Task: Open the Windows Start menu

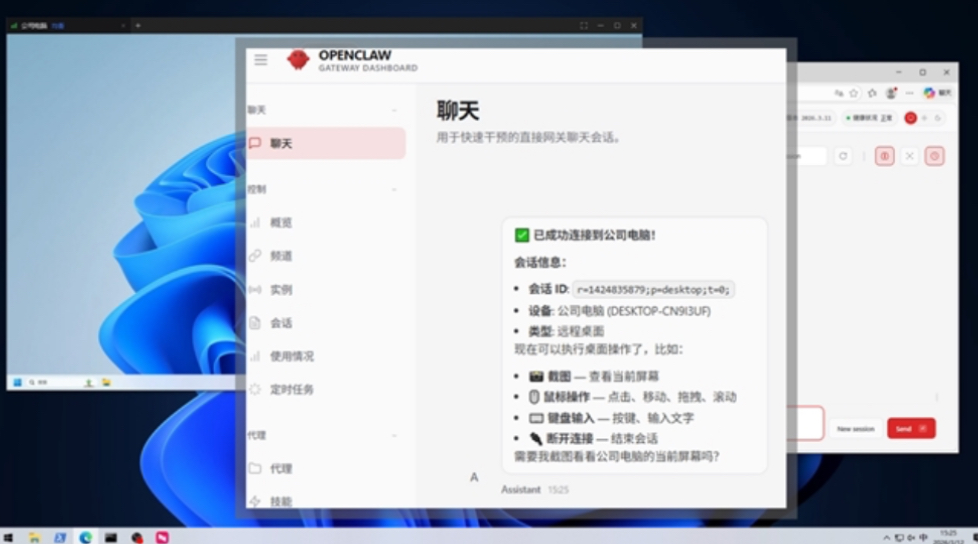Action: tap(8, 537)
